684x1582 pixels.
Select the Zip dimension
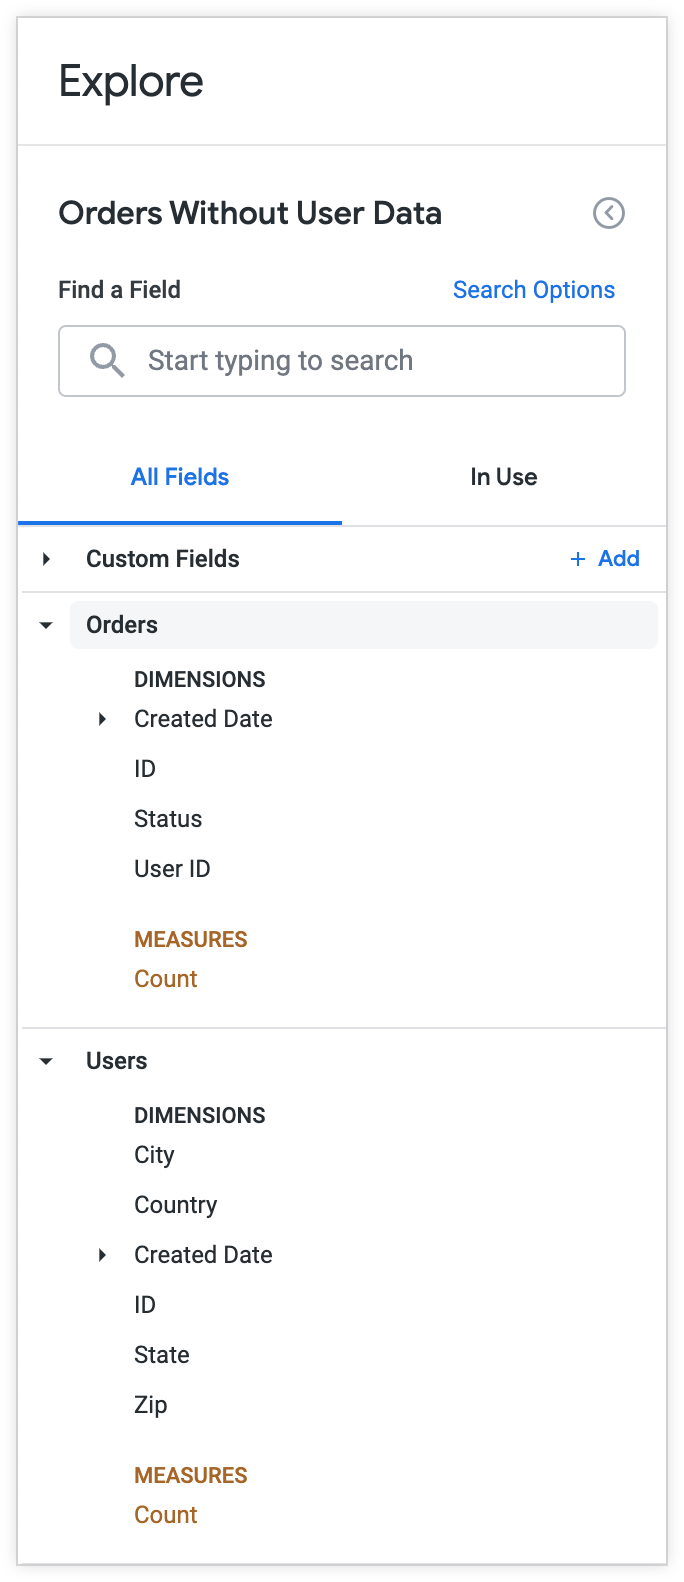[x=151, y=1404]
